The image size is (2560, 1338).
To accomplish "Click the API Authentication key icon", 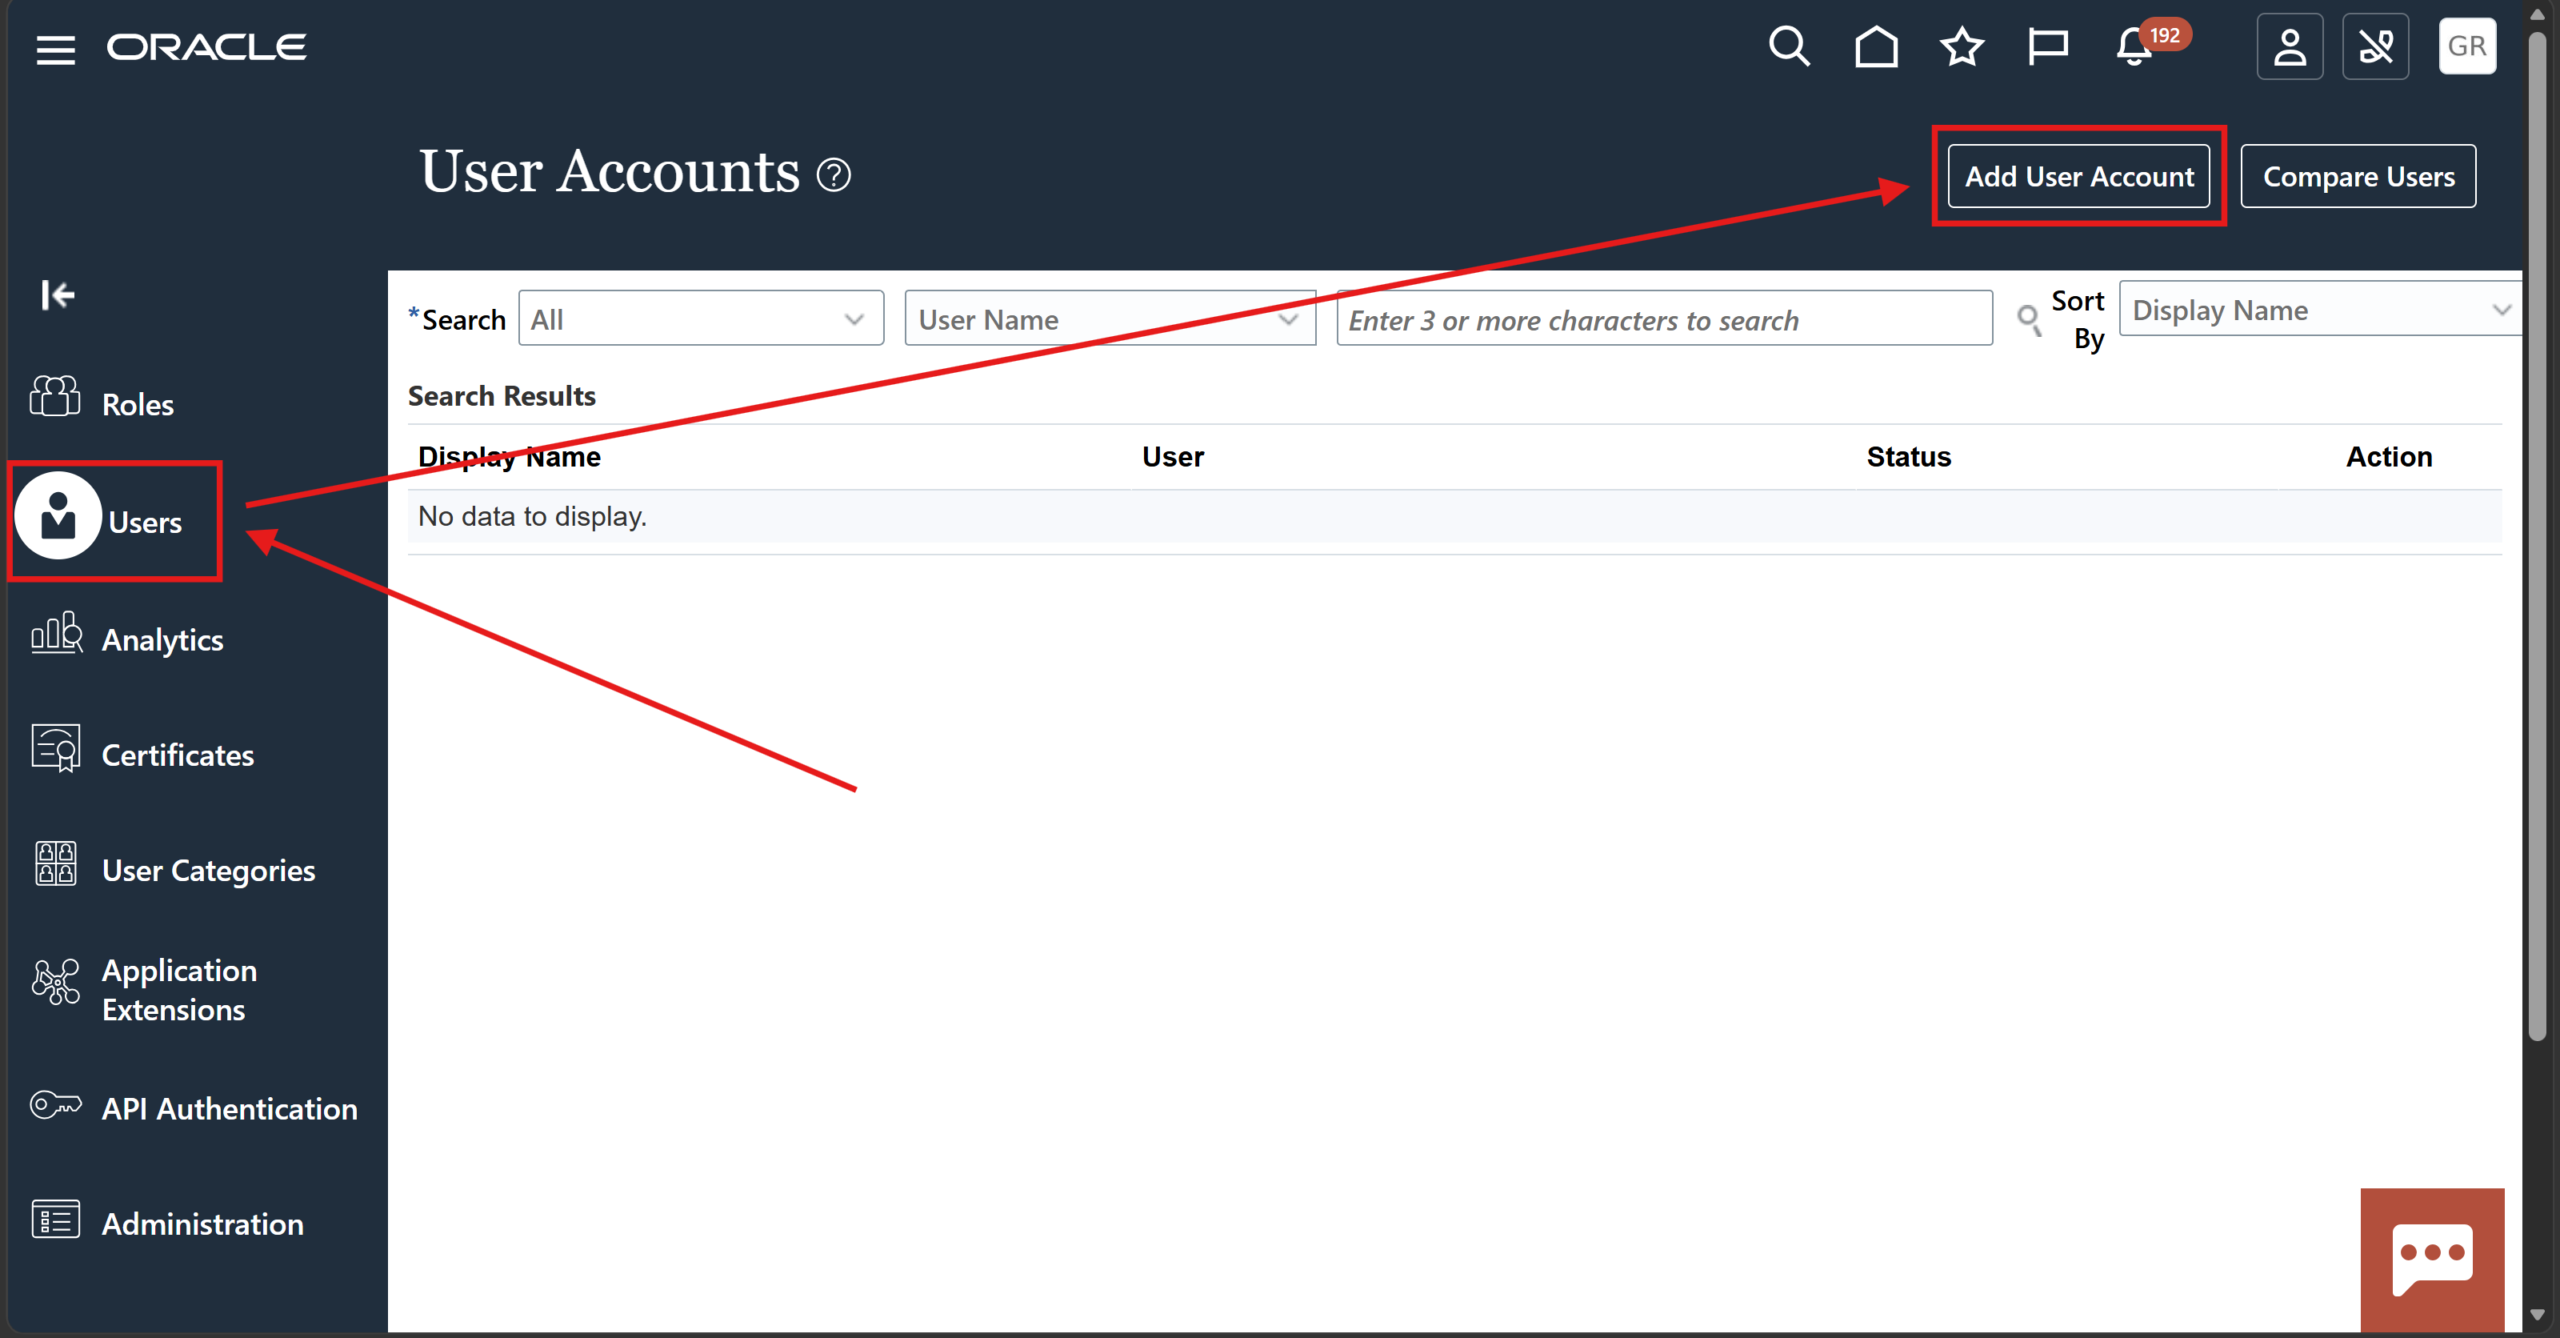I will pos(56,1105).
